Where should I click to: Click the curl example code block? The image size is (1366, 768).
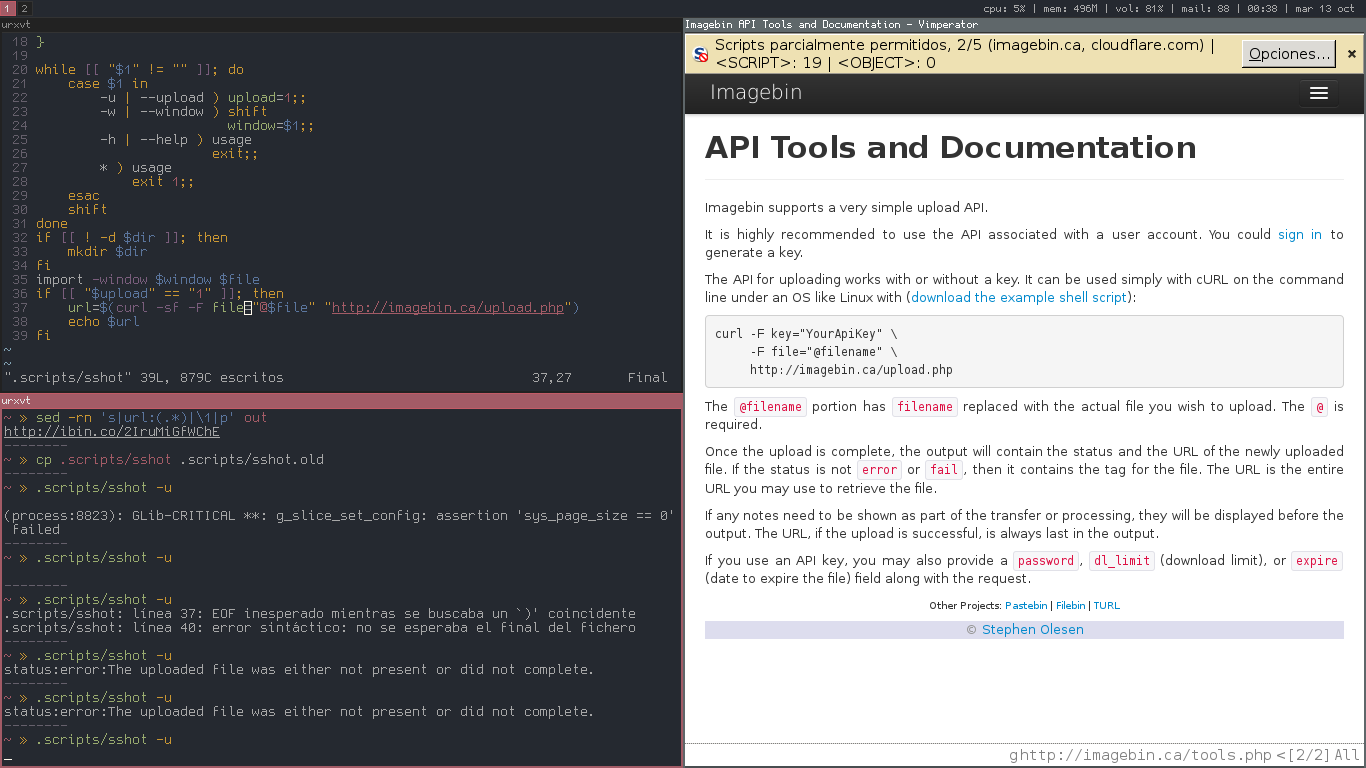coord(1024,351)
